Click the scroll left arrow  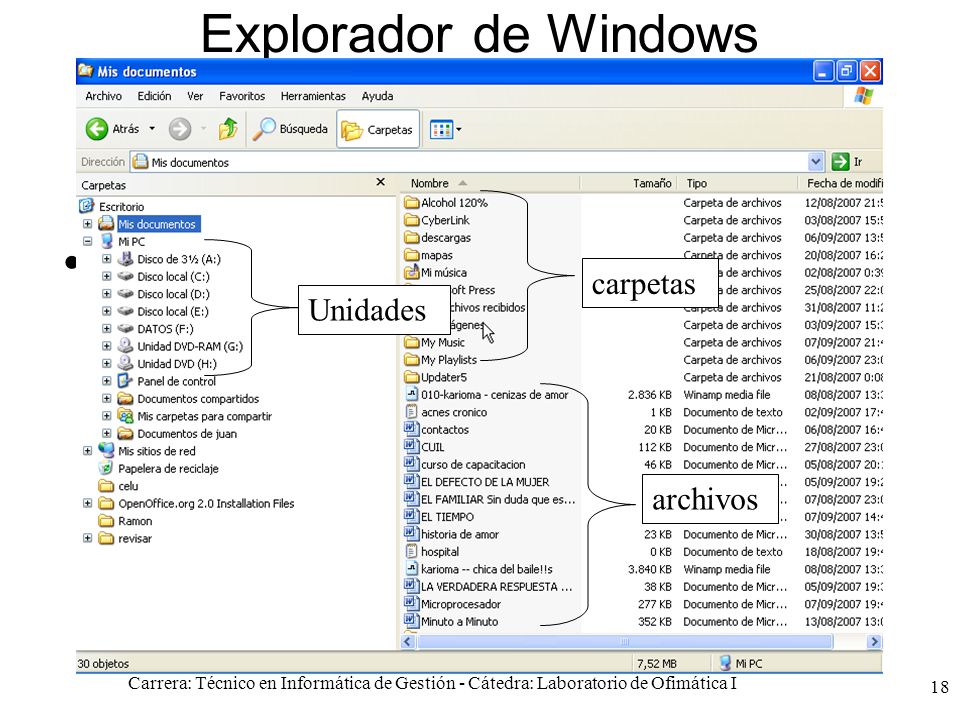click(x=408, y=642)
